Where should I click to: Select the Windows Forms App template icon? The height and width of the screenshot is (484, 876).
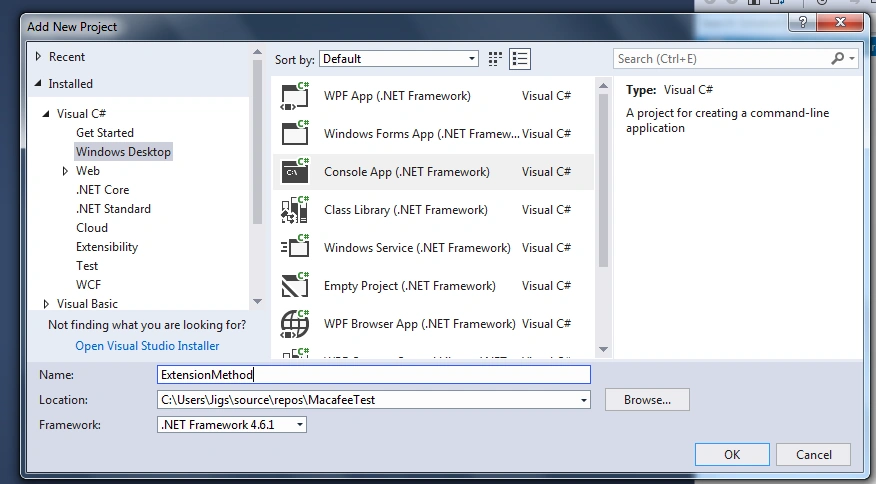tap(295, 134)
